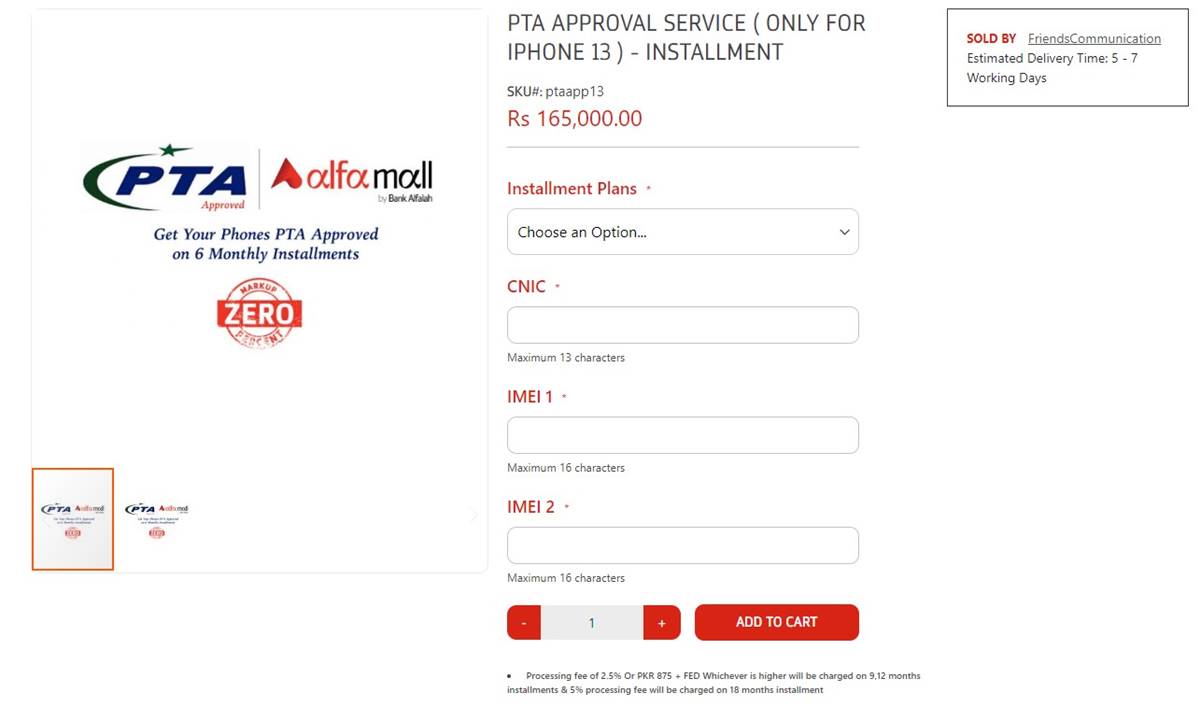The image size is (1200, 706).
Task: Click the quantity number field
Action: (592, 622)
